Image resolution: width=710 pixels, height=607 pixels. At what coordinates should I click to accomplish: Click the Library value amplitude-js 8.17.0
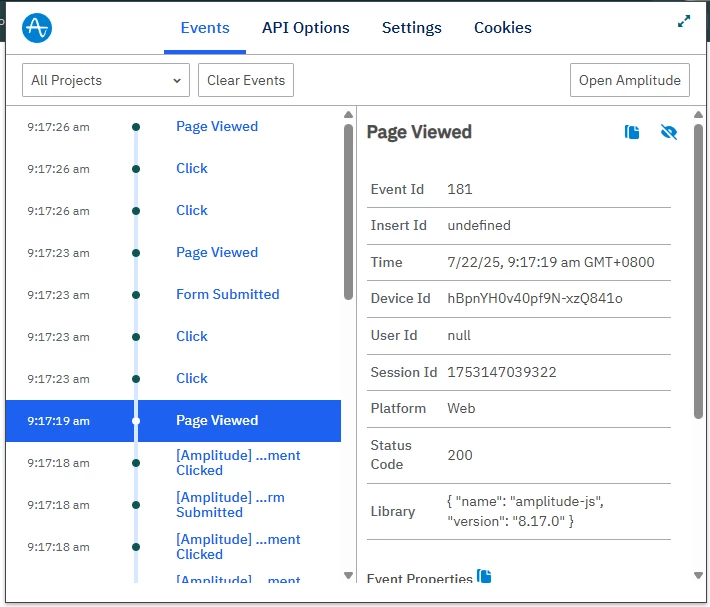[x=525, y=511]
